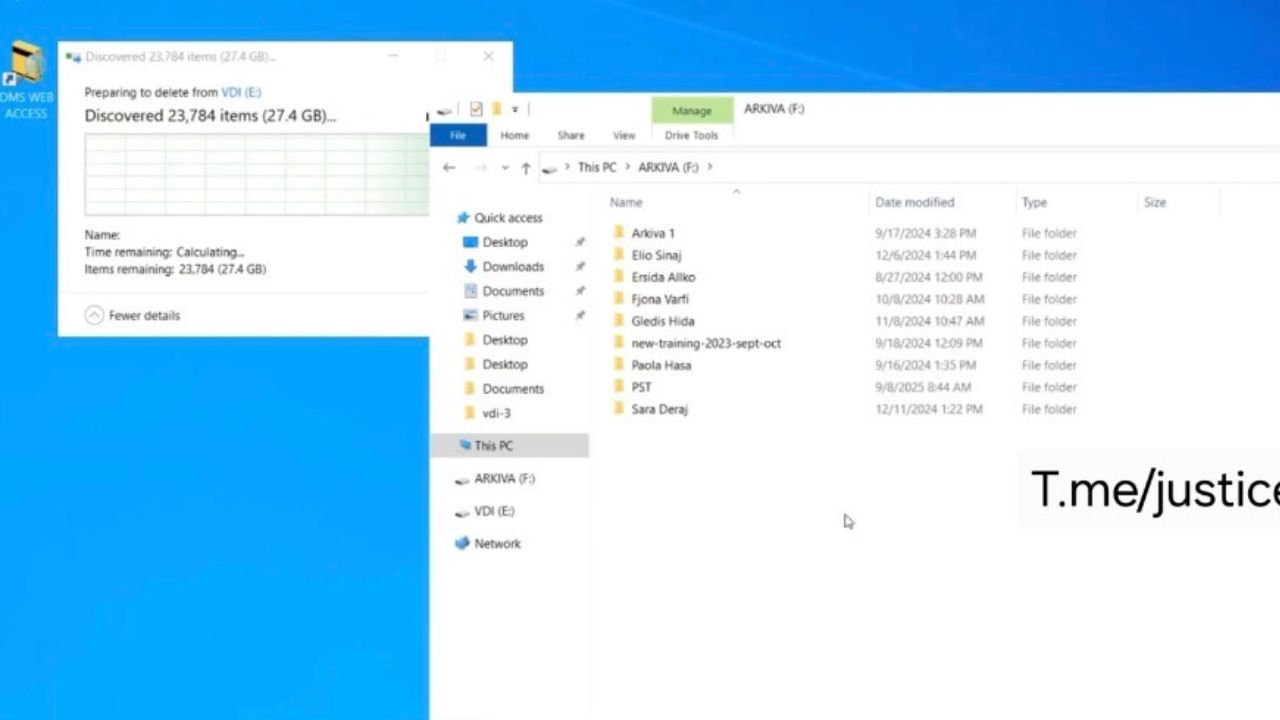Open Downloads in navigation pane
1280x720 pixels.
pos(513,267)
